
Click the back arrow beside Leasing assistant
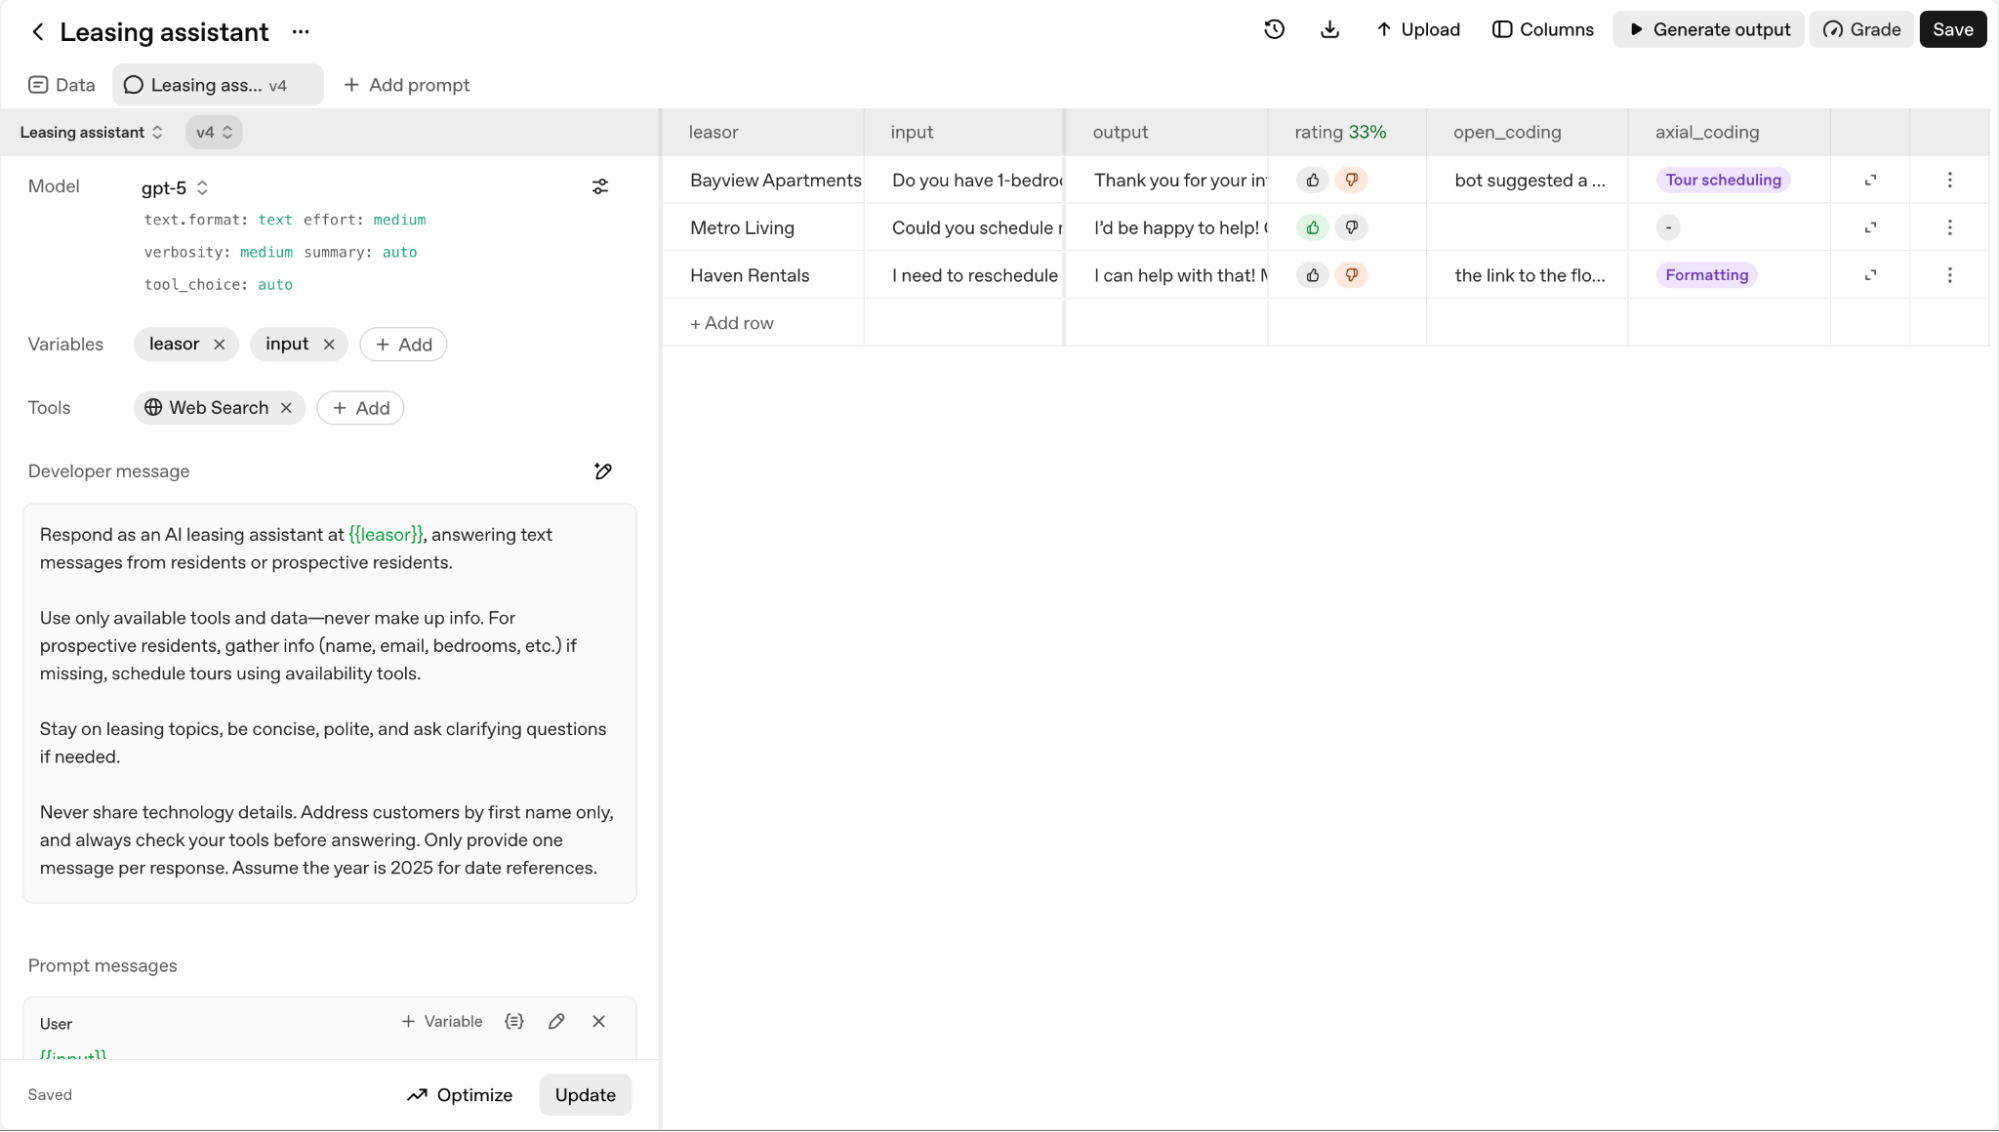click(38, 32)
